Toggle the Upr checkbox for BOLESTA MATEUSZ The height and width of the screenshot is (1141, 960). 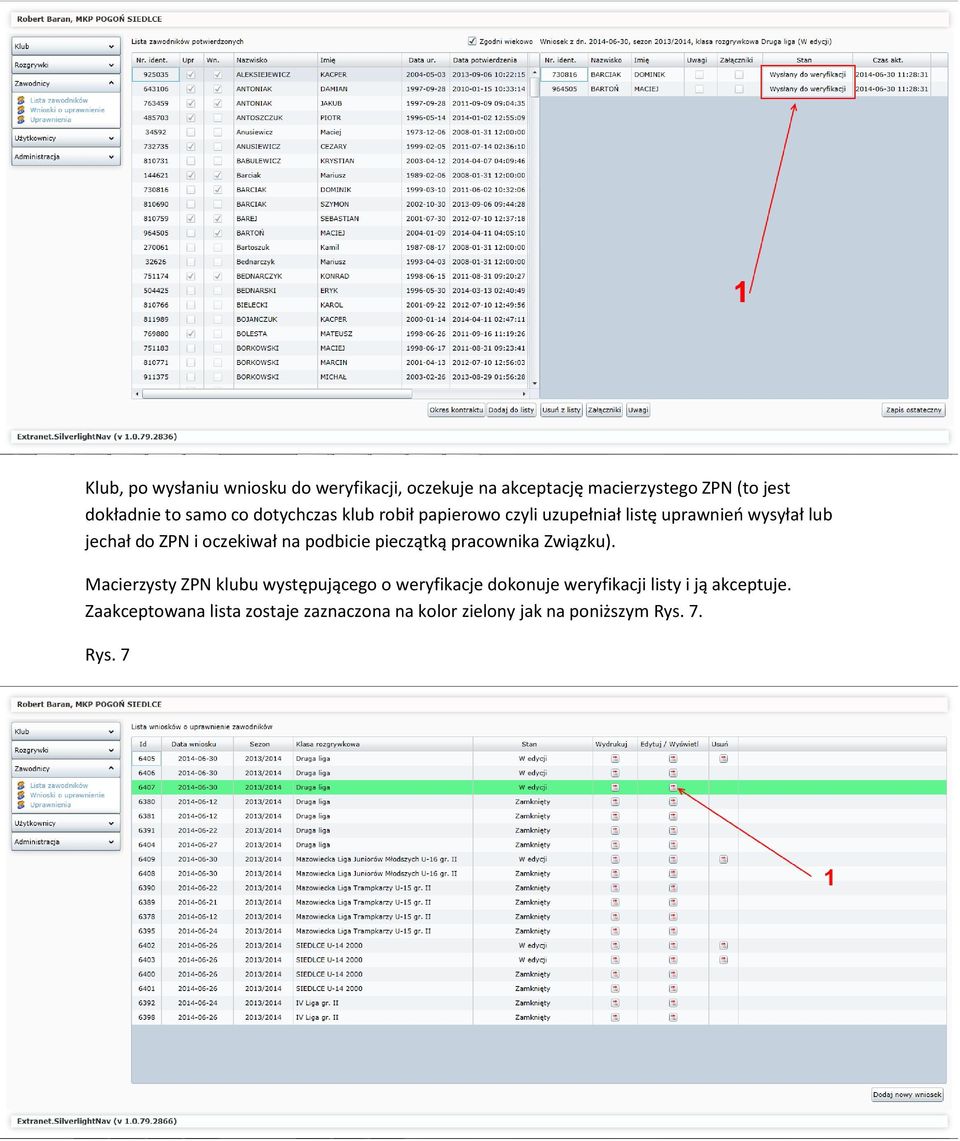point(191,333)
